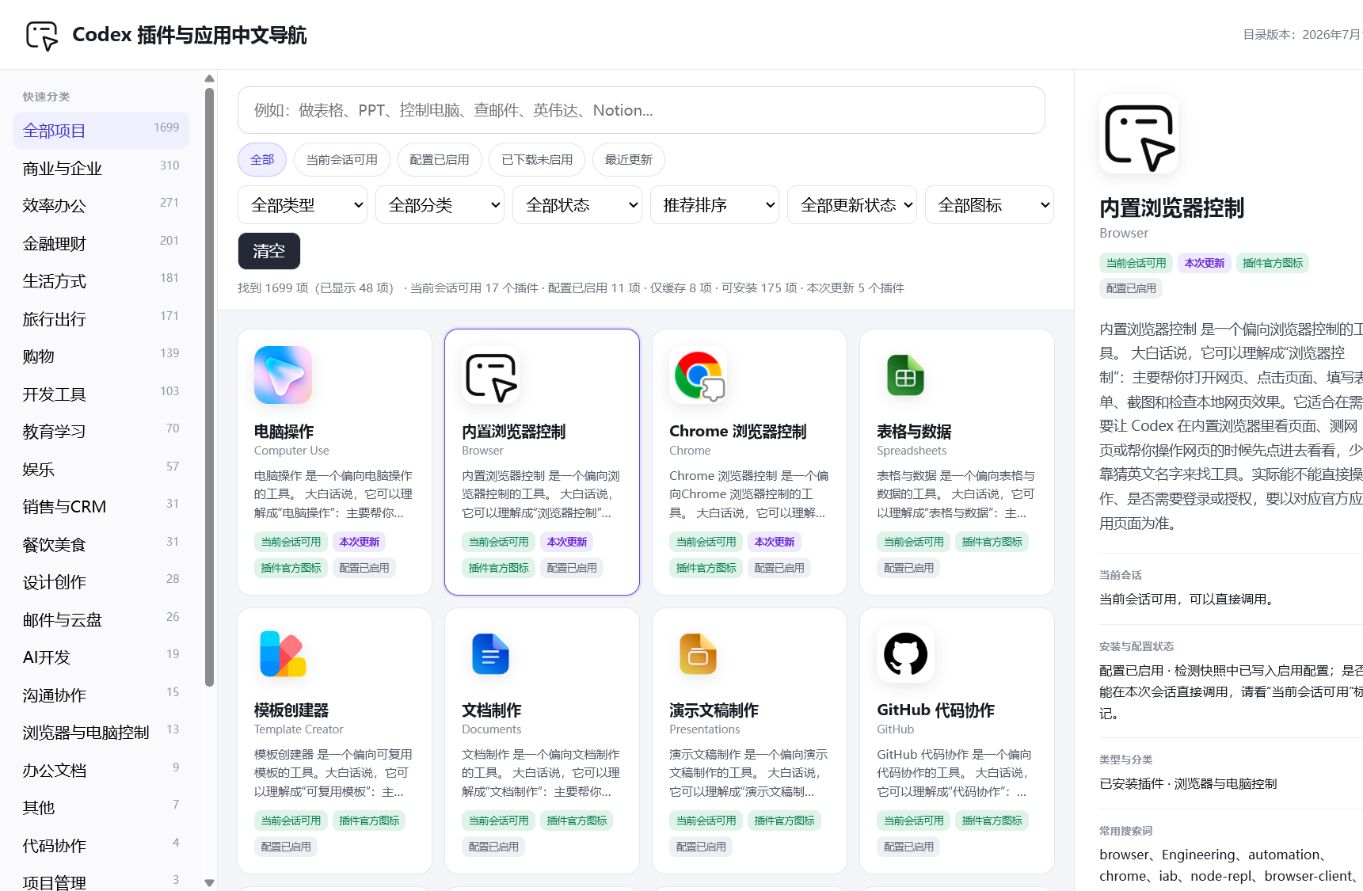Open the 推荐排序 sort dropdown

tap(714, 205)
